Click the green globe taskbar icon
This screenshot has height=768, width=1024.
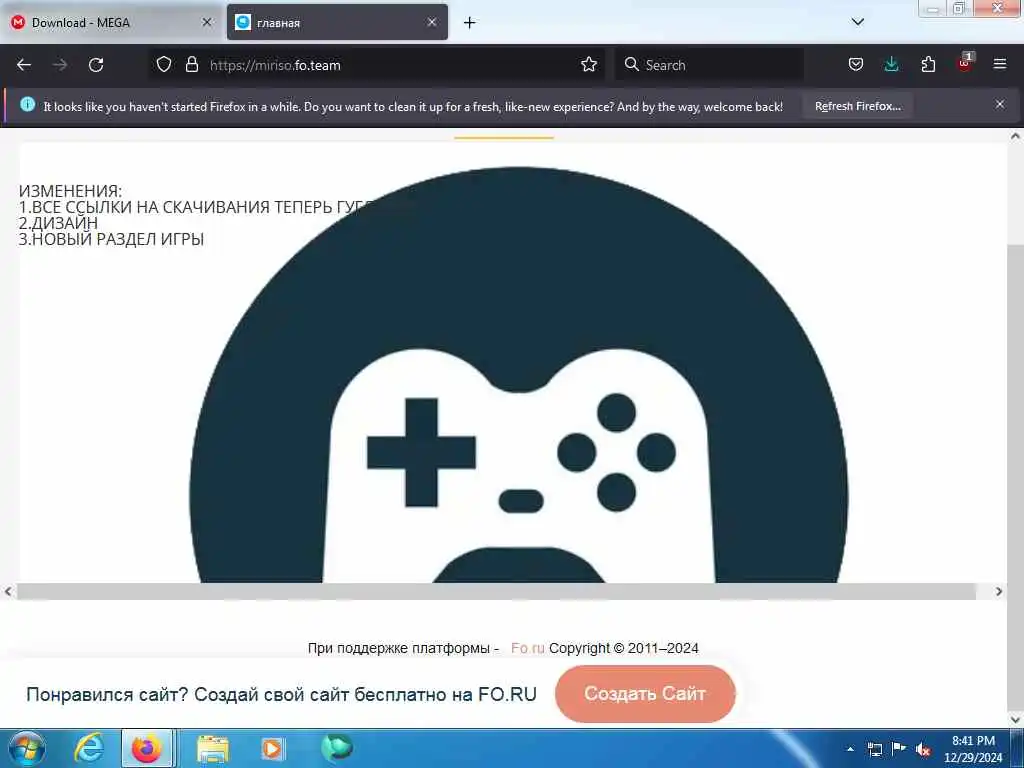(337, 748)
